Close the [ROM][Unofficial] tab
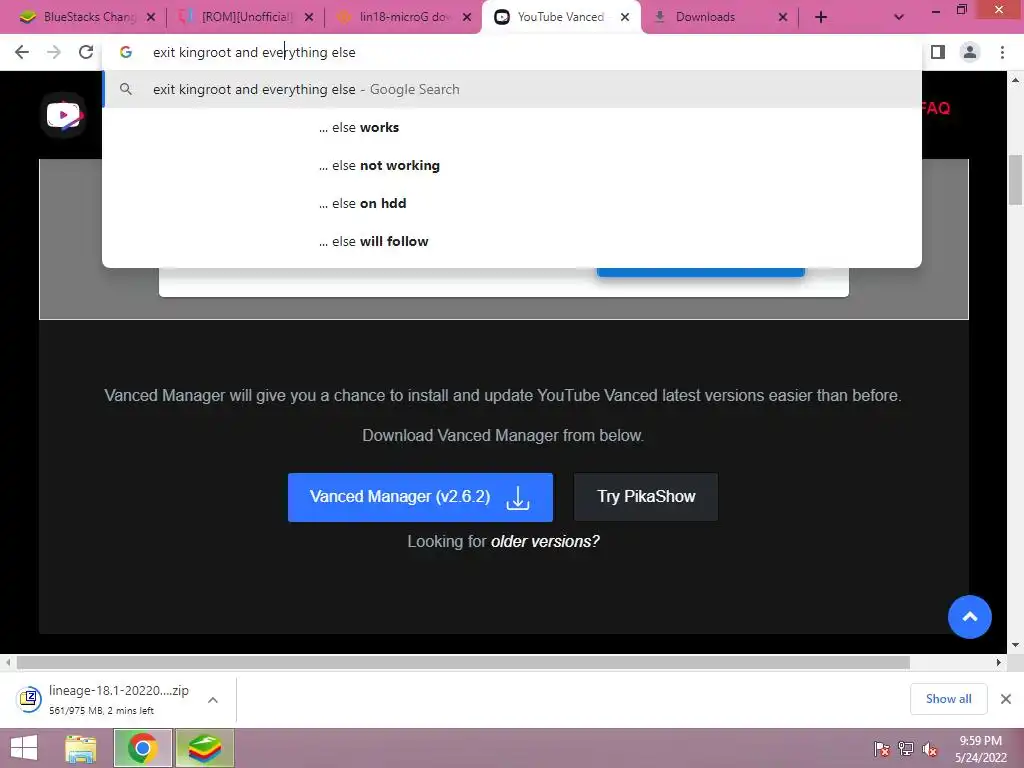 309,17
